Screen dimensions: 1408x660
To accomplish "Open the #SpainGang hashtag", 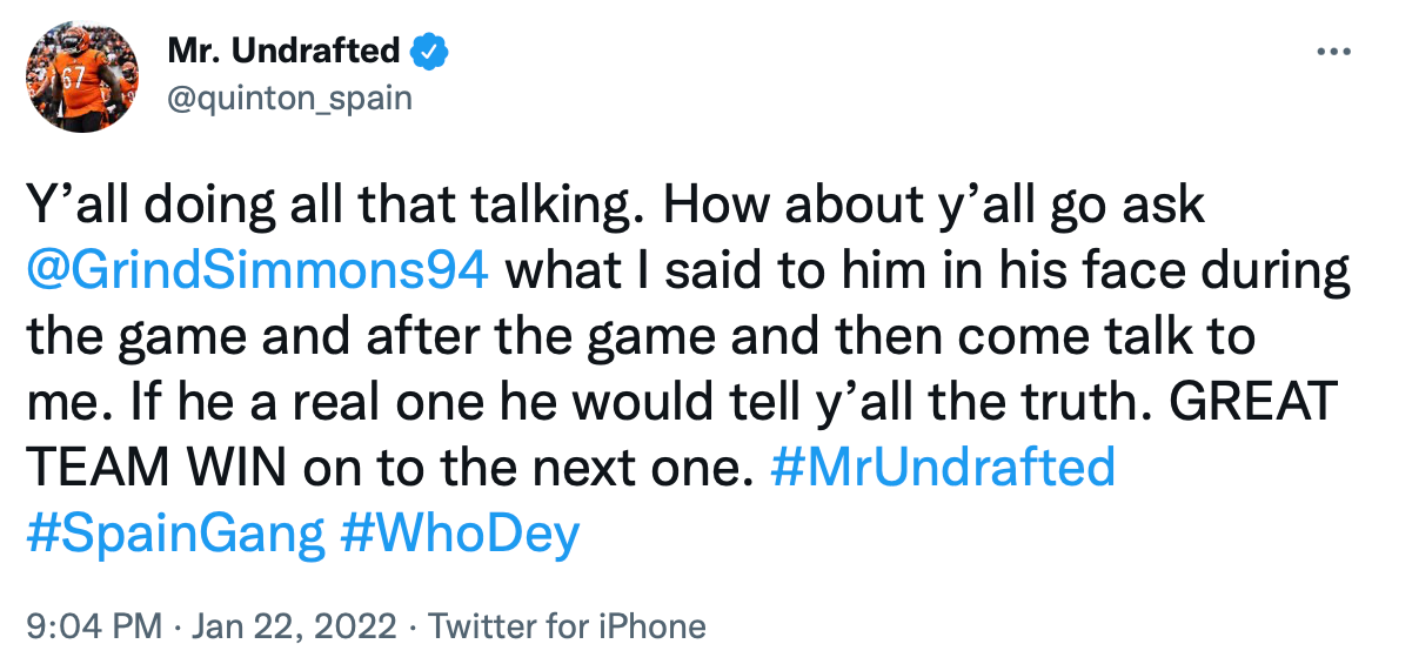I will 176,533.
